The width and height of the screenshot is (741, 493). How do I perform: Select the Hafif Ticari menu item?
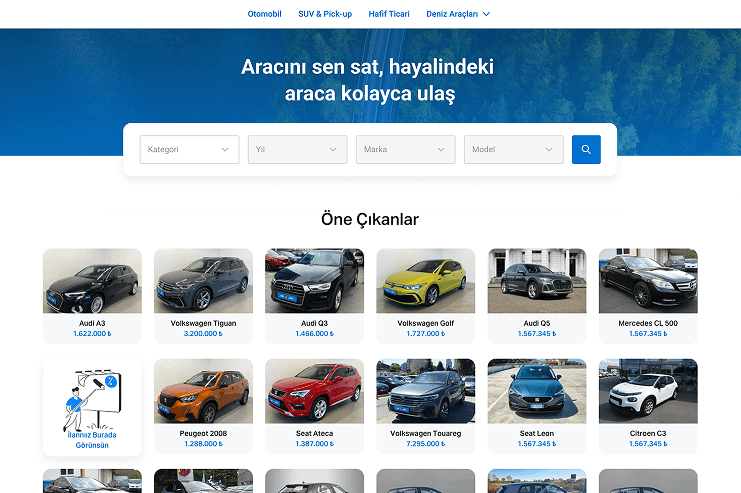pos(389,14)
